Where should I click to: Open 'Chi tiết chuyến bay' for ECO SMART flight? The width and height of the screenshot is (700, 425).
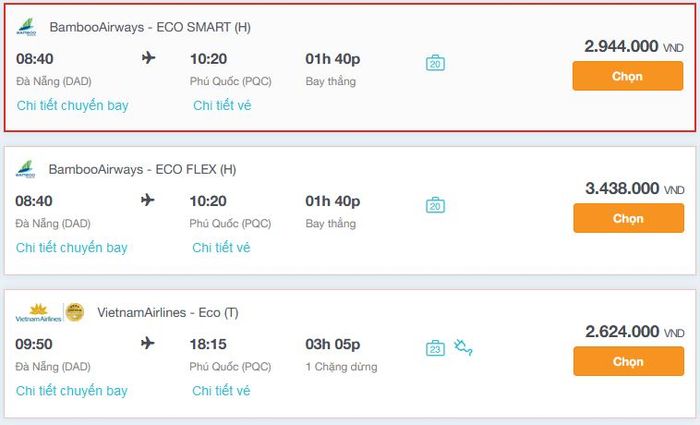point(72,105)
